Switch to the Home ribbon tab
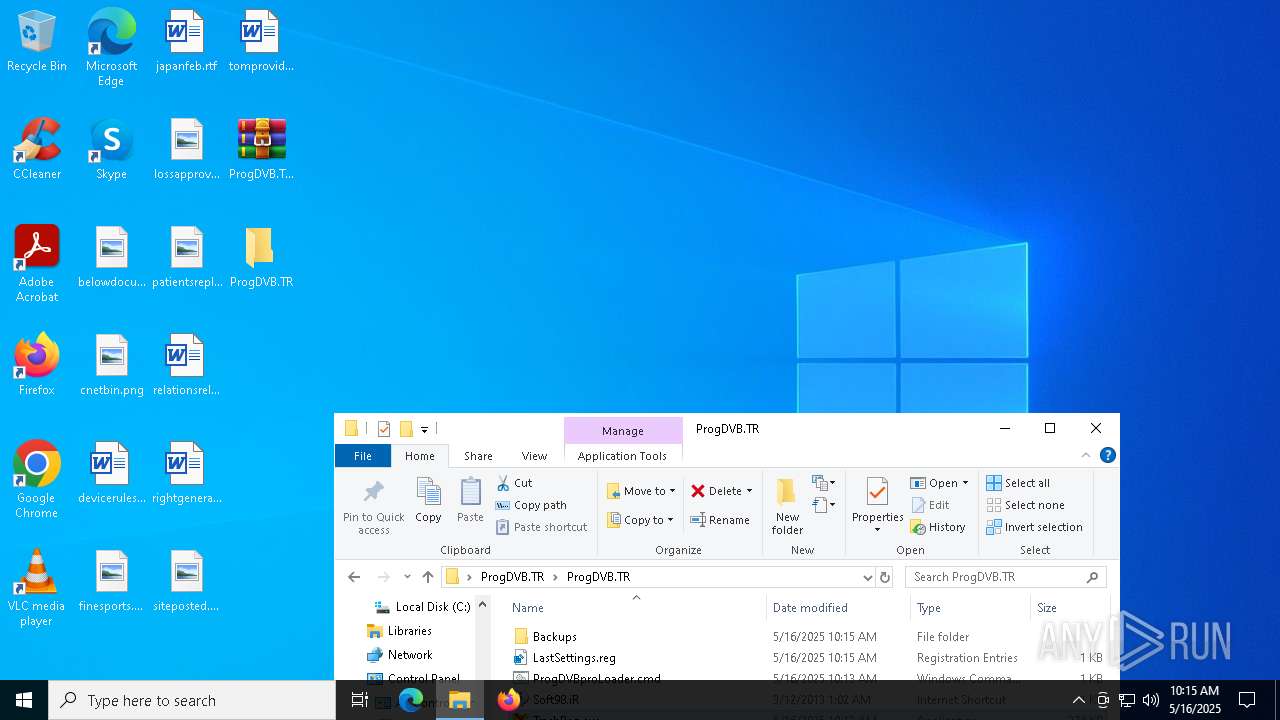 click(x=420, y=456)
